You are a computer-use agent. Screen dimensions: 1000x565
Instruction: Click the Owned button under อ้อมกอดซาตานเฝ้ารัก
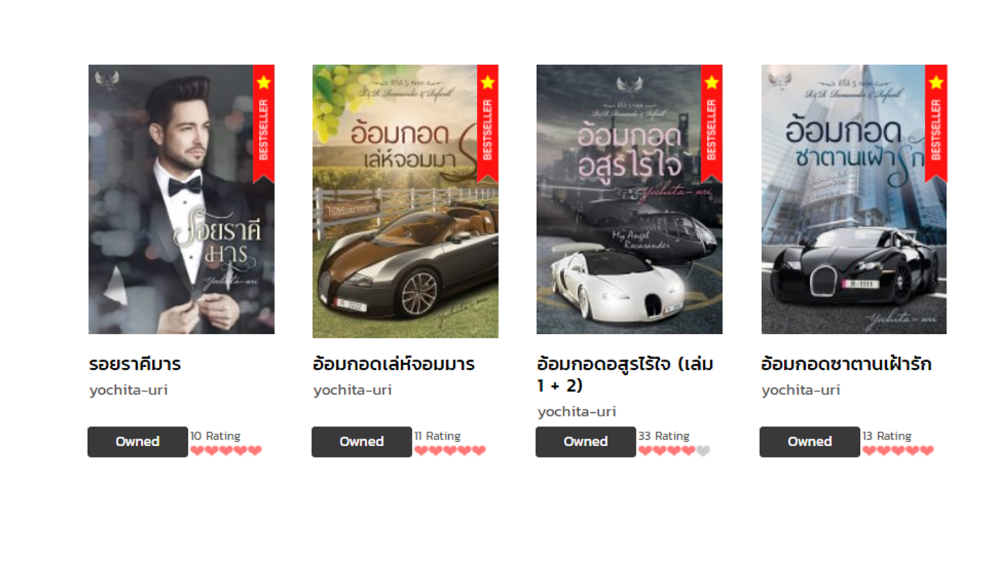[x=809, y=442]
